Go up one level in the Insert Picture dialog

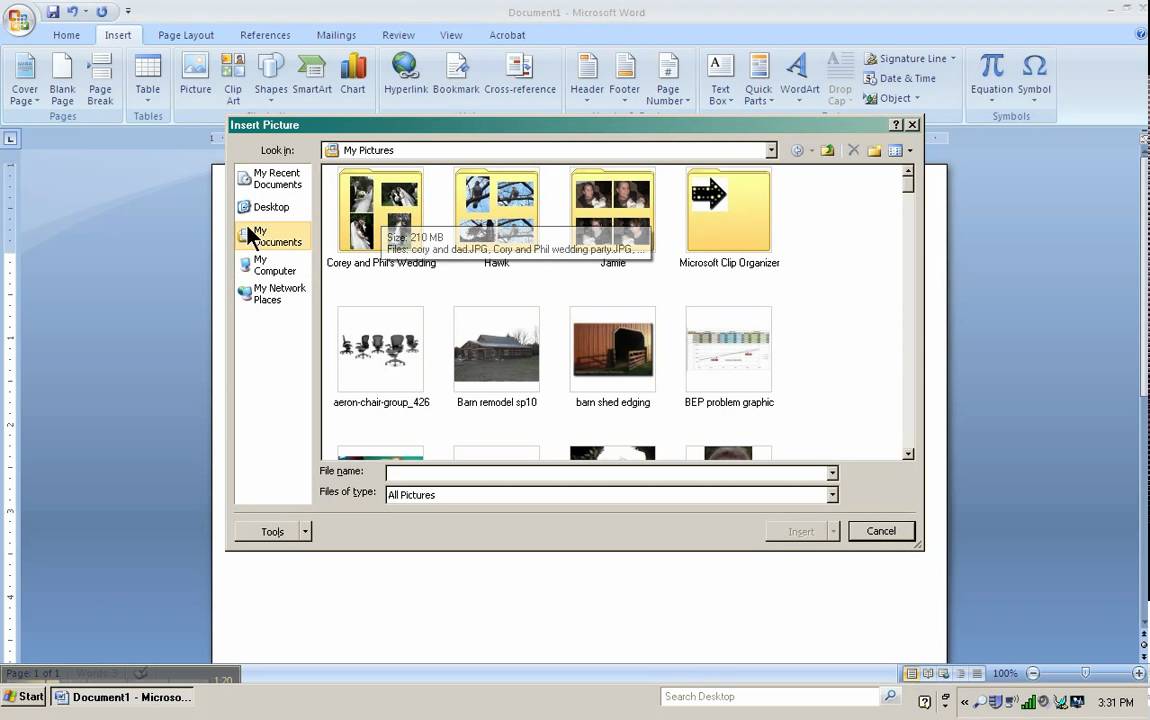click(x=827, y=150)
